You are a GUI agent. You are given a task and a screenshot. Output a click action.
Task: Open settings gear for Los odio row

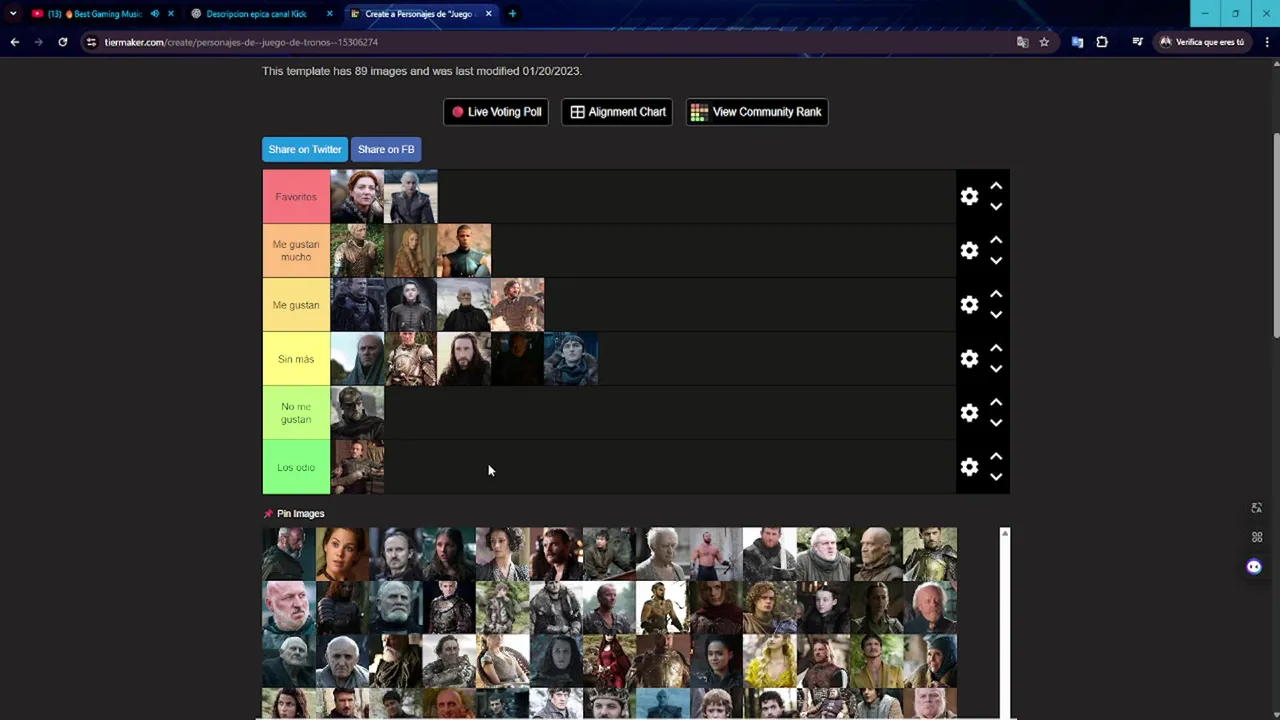coord(969,467)
